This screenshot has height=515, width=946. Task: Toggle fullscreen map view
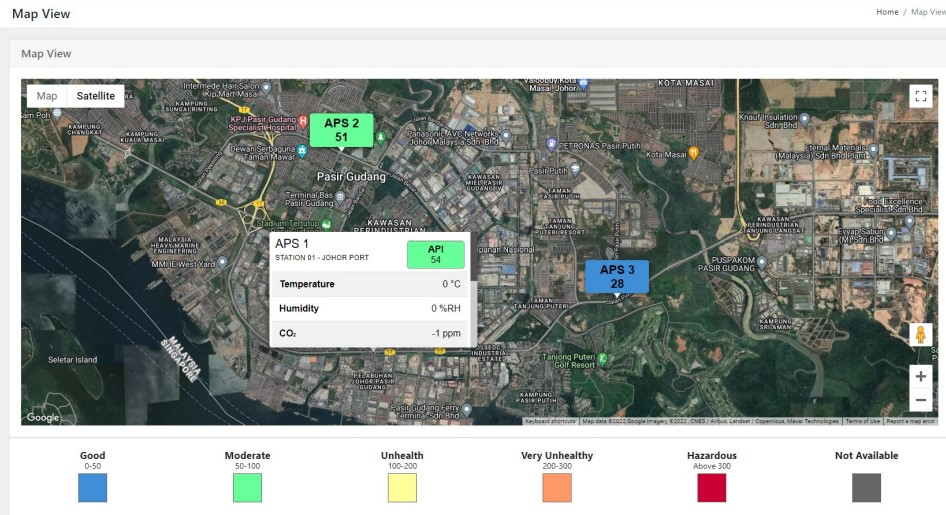pyautogui.click(x=921, y=96)
